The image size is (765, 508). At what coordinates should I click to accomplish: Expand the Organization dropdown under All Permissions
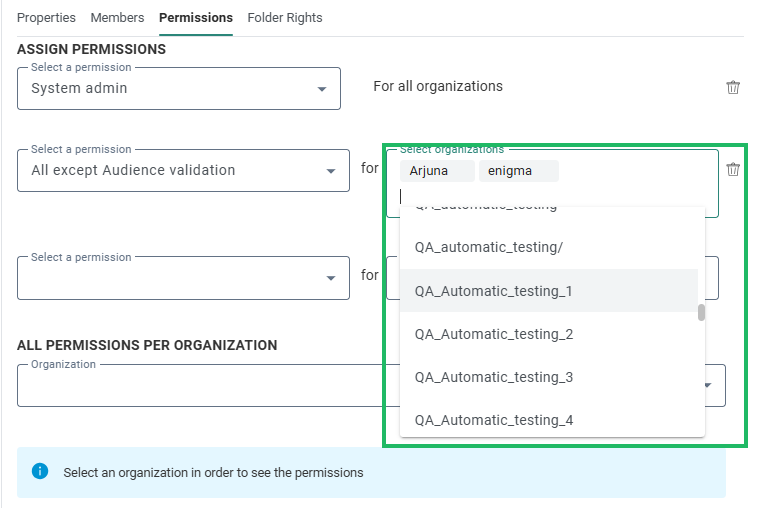pos(709,385)
